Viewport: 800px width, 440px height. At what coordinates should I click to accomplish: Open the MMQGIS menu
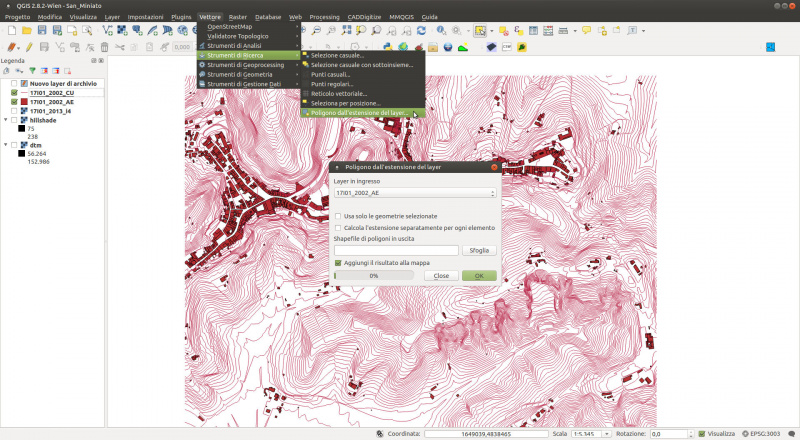(x=402, y=17)
